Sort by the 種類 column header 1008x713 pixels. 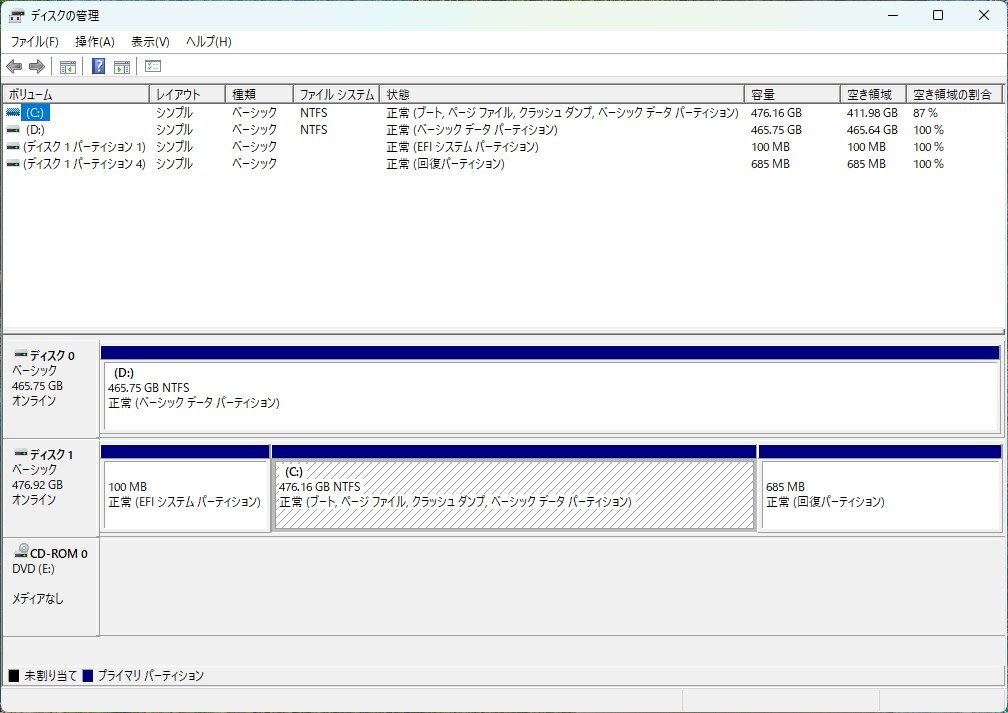259,95
